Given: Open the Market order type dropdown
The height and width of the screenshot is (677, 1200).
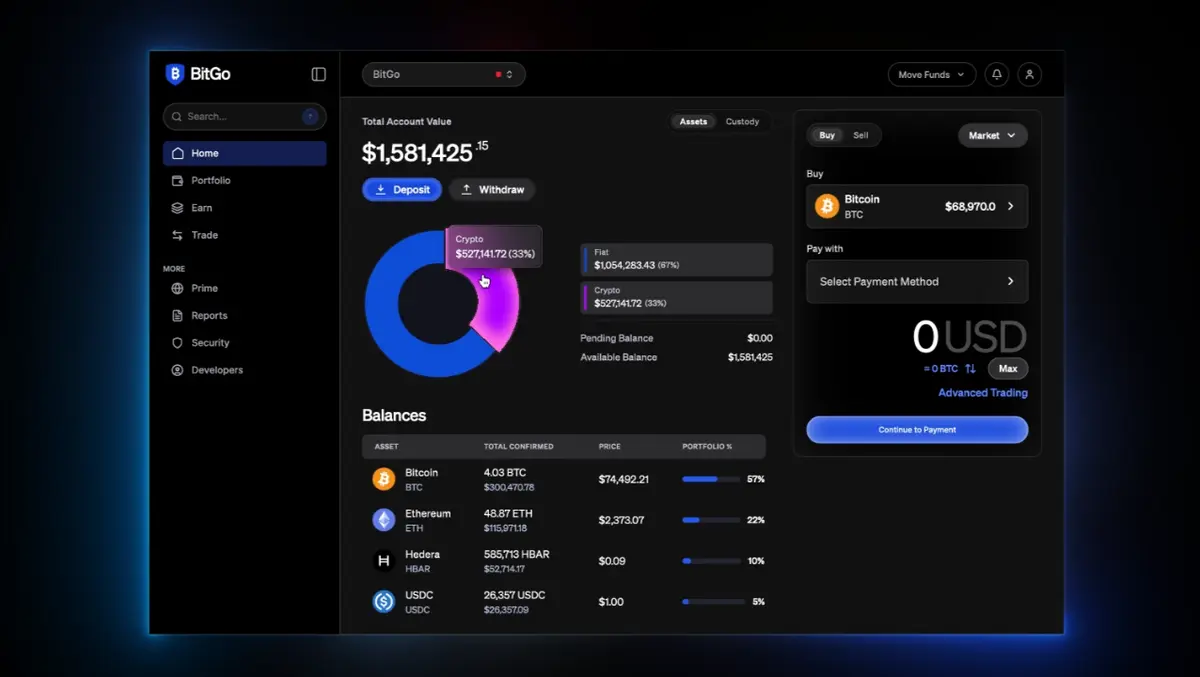Looking at the screenshot, I should [993, 135].
